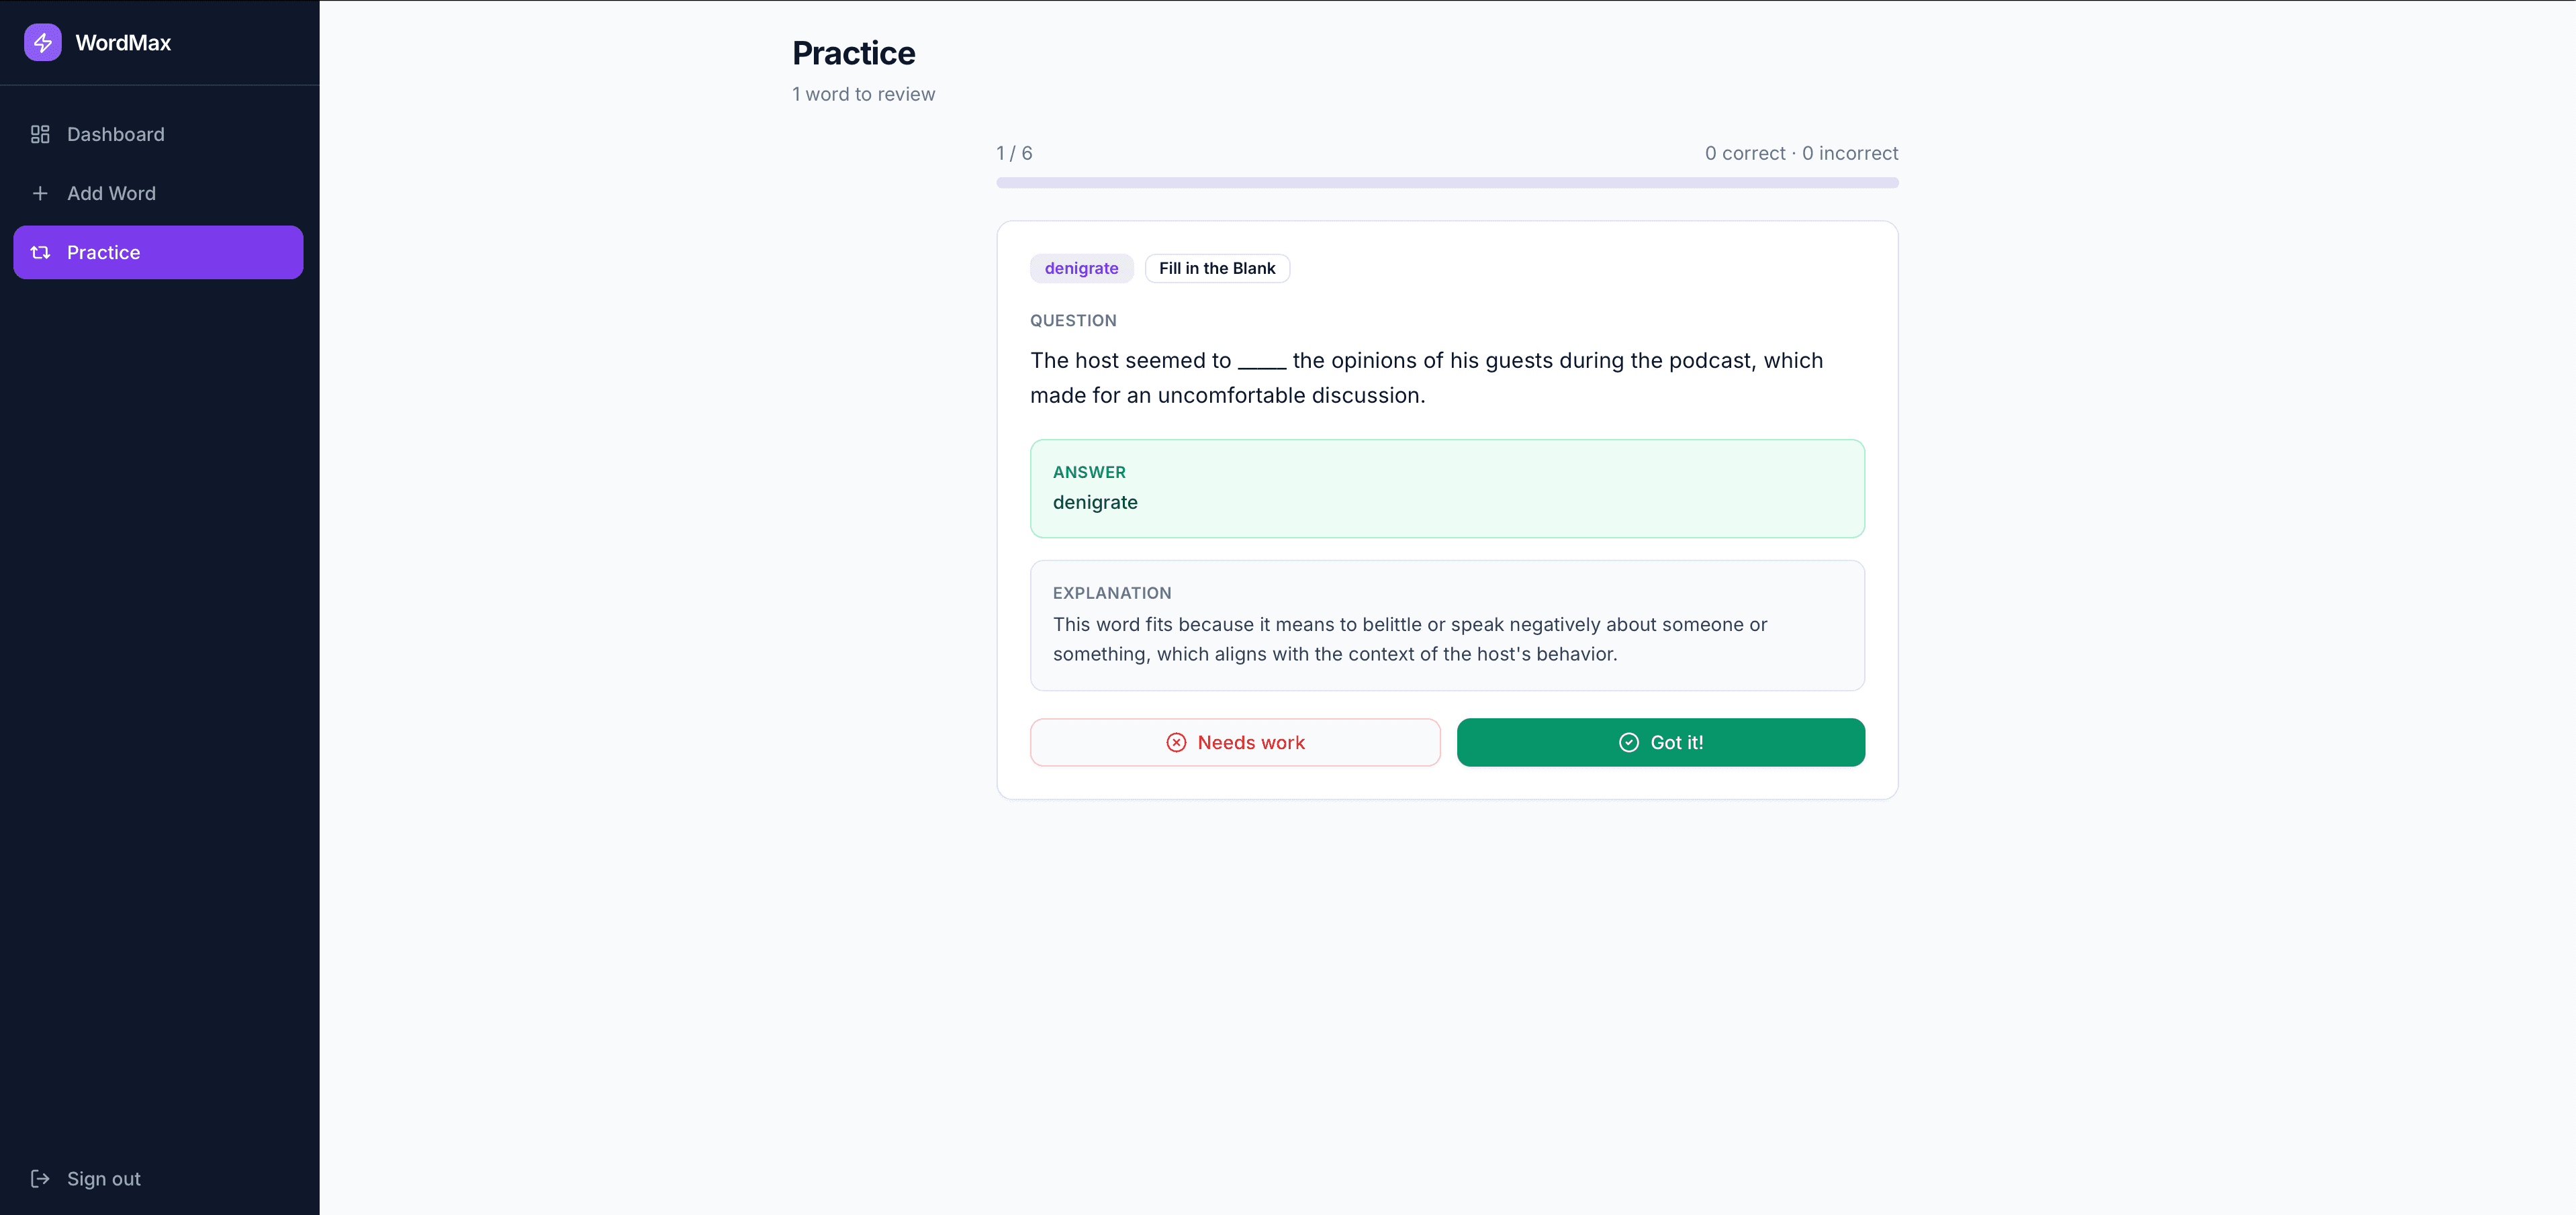The image size is (2576, 1215).
Task: Switch to the Add Word section
Action: [x=111, y=193]
